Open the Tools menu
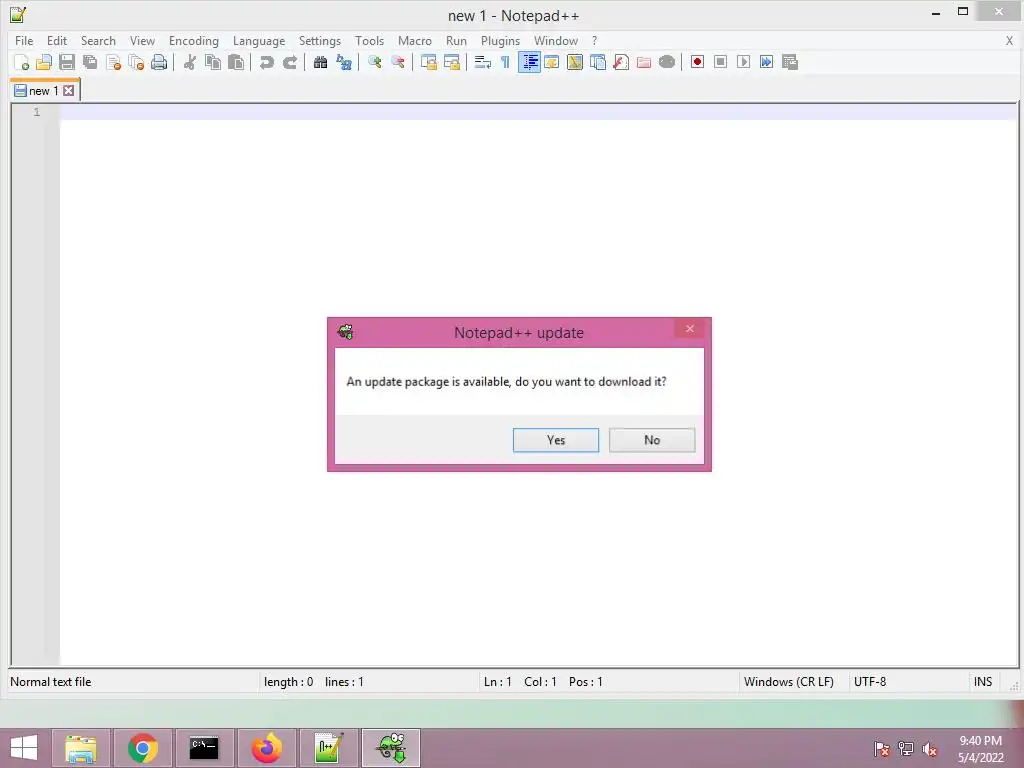The height and width of the screenshot is (768, 1024). (x=369, y=40)
